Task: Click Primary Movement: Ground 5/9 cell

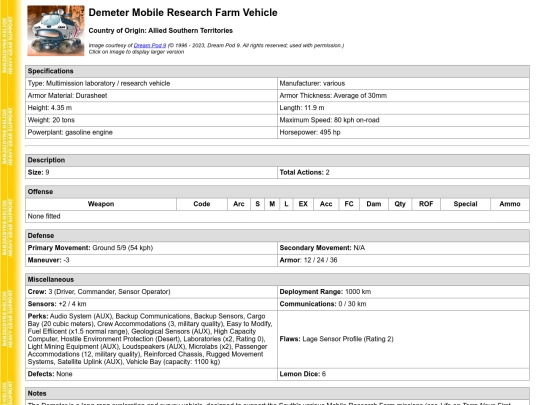Action: click(151, 248)
